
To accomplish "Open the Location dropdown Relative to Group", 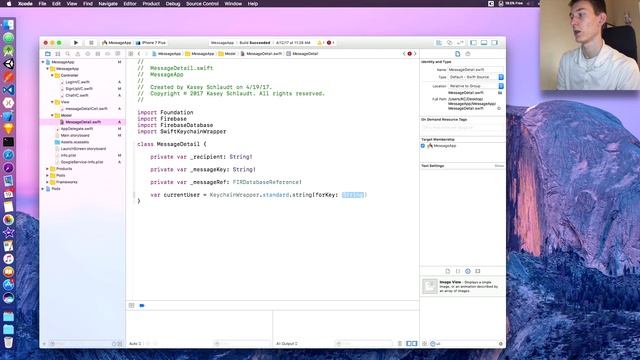I will click(x=476, y=86).
